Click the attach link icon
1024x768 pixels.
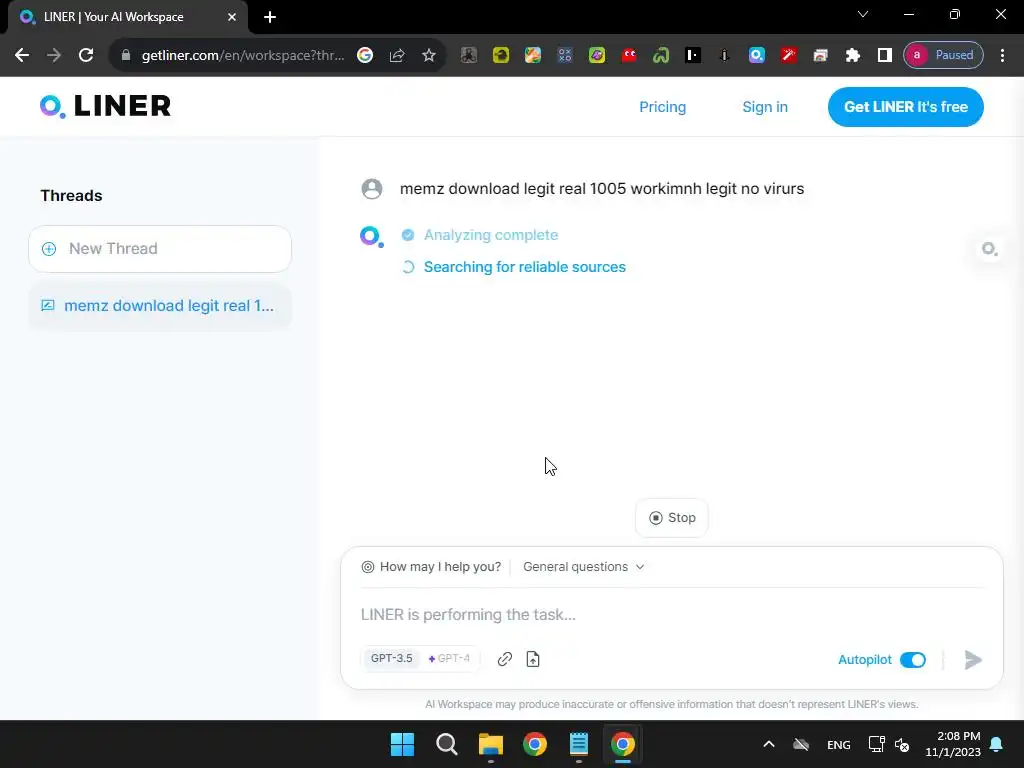(504, 659)
